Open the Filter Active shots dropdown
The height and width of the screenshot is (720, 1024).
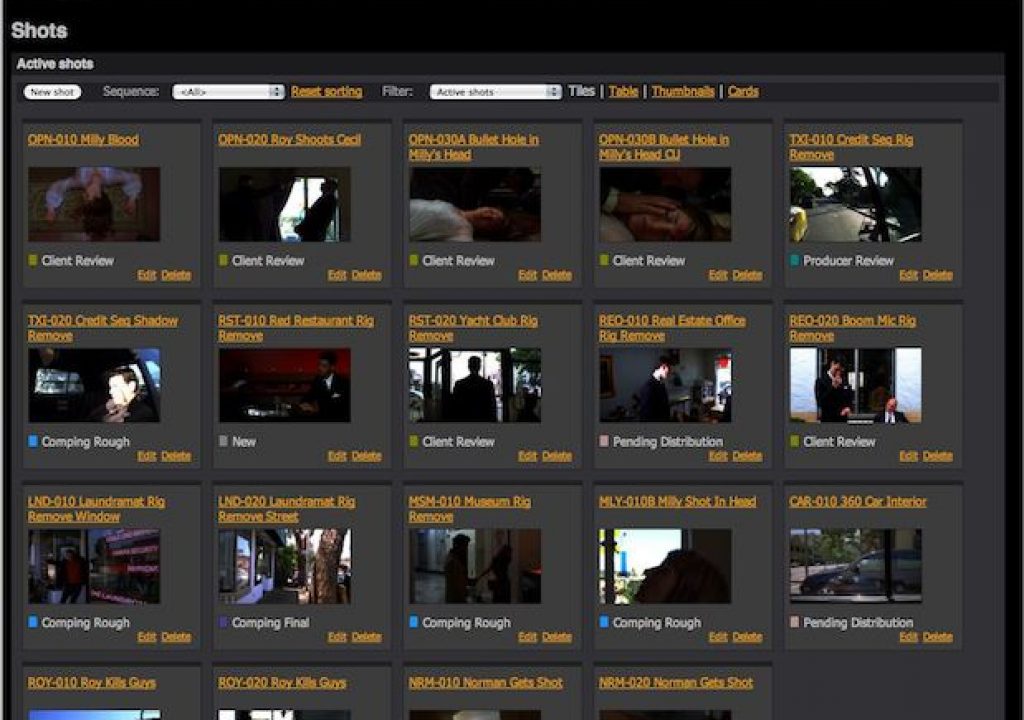(x=496, y=92)
